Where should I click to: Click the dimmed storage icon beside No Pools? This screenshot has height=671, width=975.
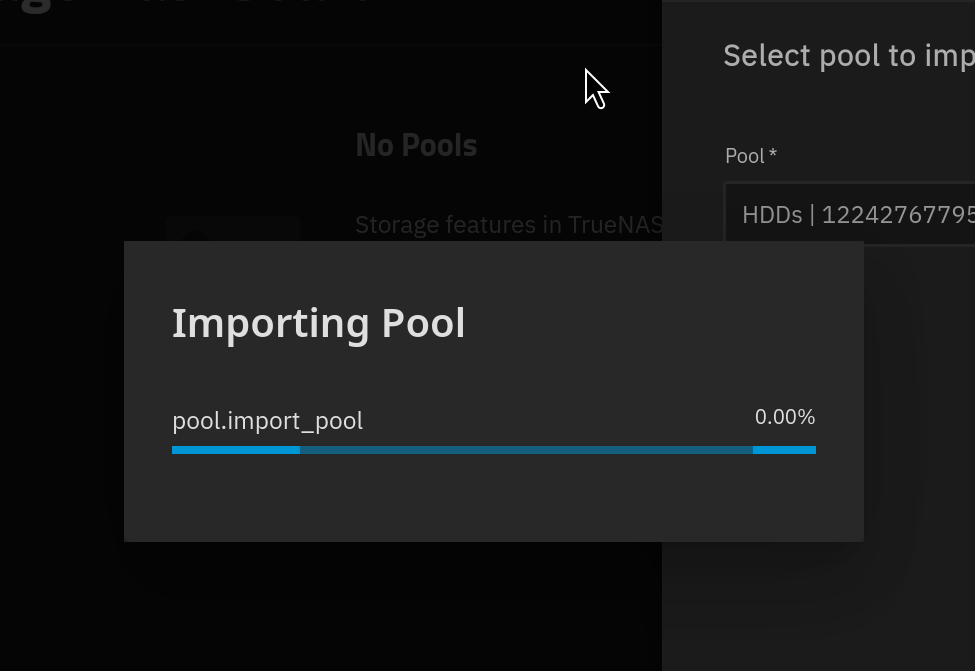[x=233, y=228]
